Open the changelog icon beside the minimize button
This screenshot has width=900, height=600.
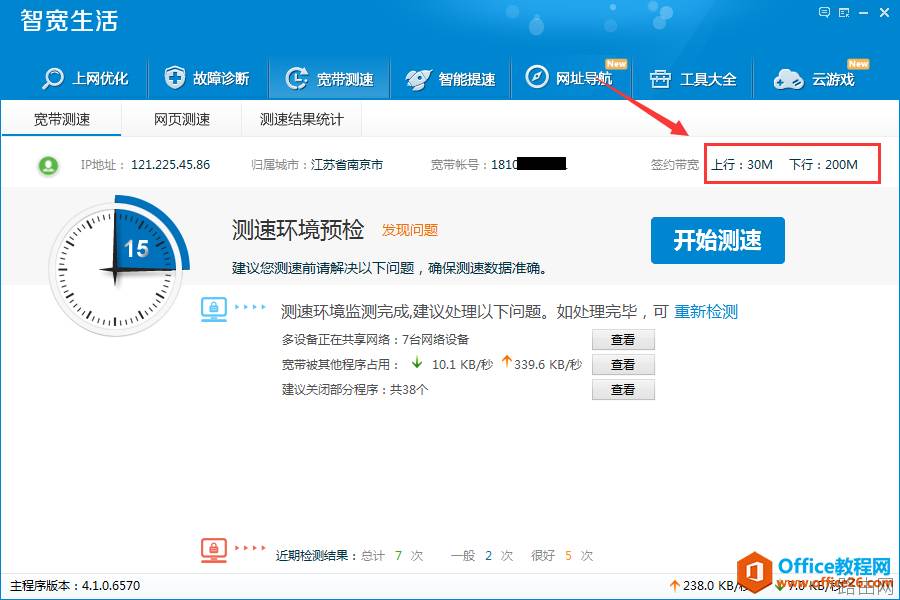[x=845, y=12]
